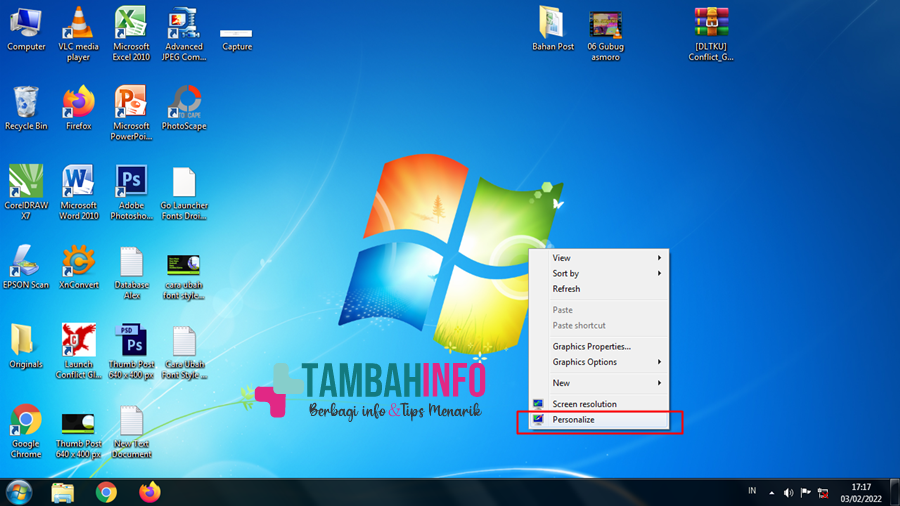Image resolution: width=900 pixels, height=506 pixels.
Task: Select the Computer desktop icon
Action: click(26, 30)
